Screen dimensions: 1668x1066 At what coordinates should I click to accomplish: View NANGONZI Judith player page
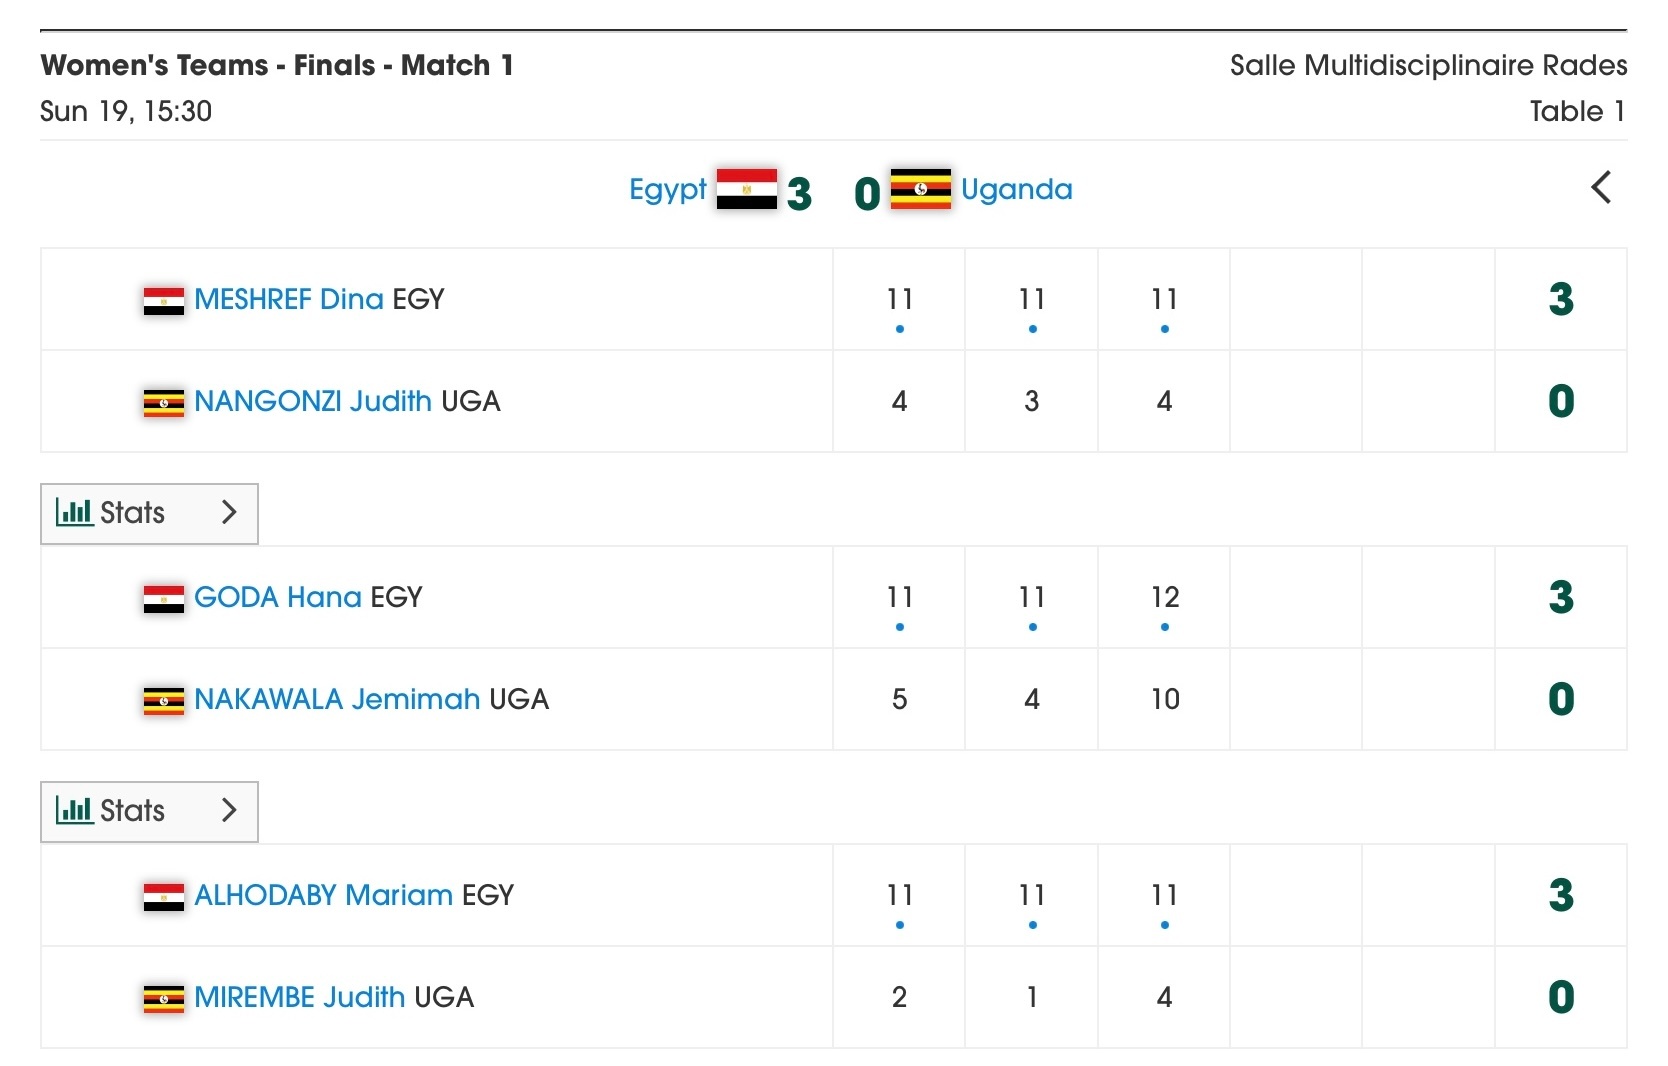313,401
